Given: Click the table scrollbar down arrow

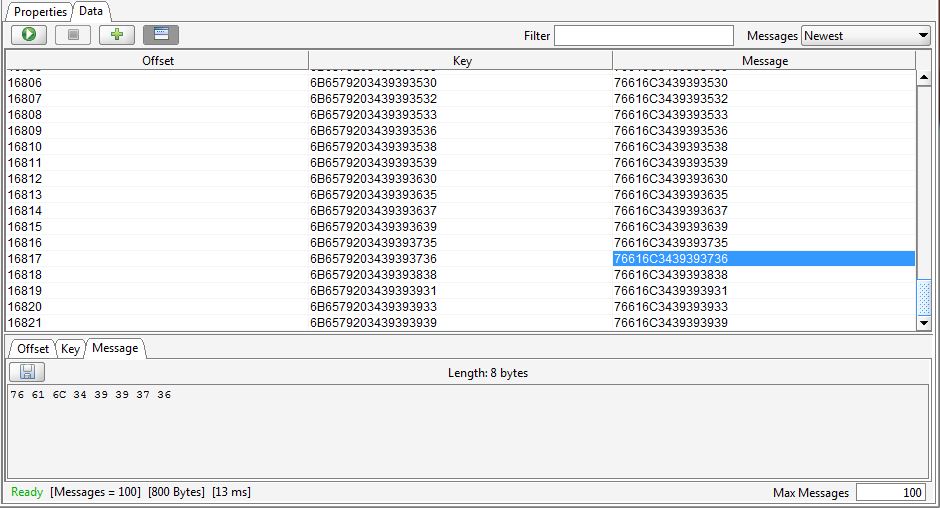Looking at the screenshot, I should pos(924,323).
